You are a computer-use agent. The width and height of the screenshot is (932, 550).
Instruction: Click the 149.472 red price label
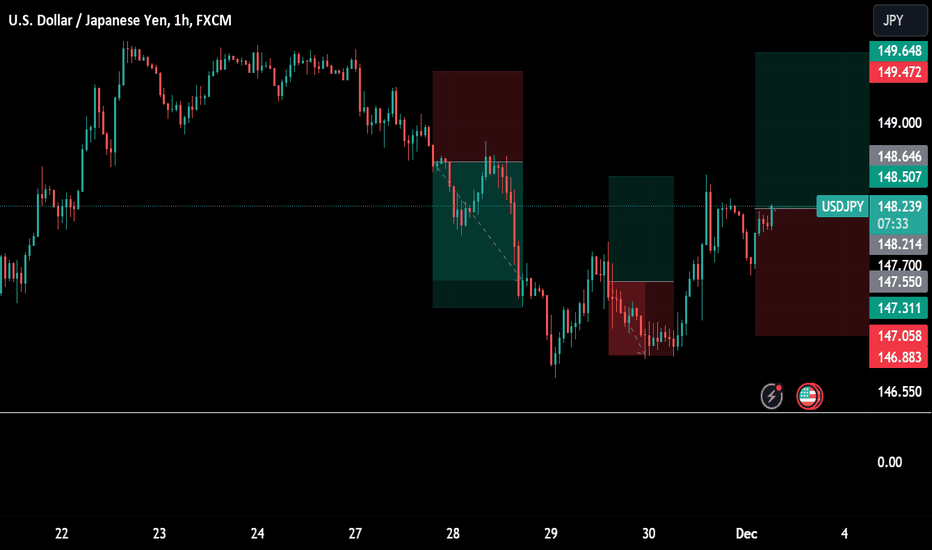[899, 73]
